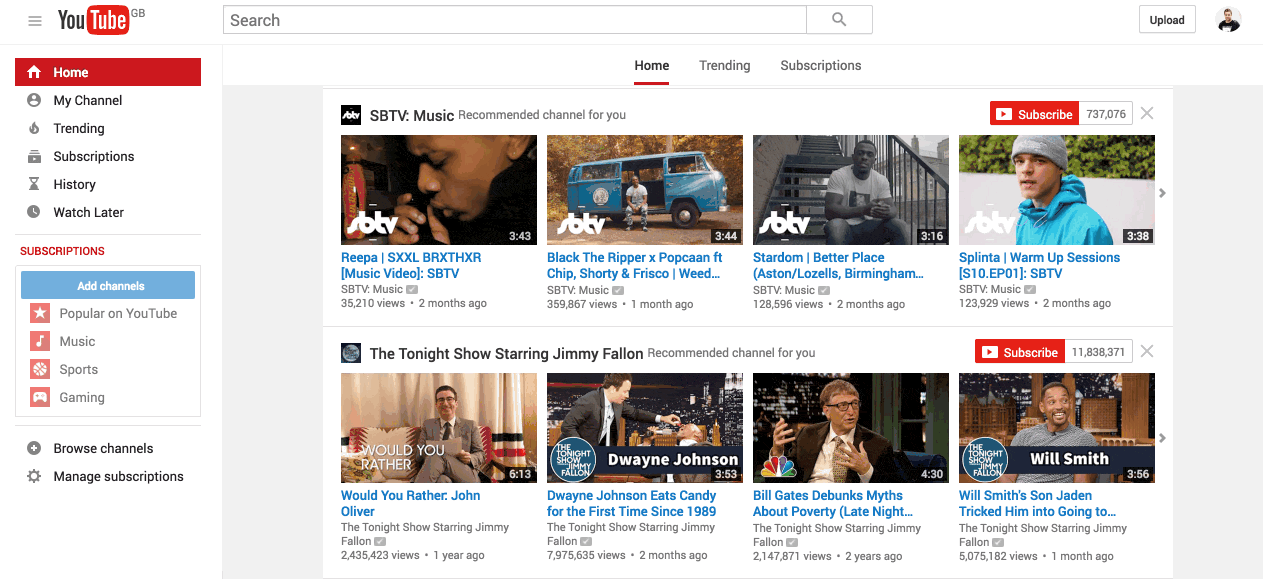Click the Sports channel icon
The image size is (1263, 579).
[x=40, y=369]
